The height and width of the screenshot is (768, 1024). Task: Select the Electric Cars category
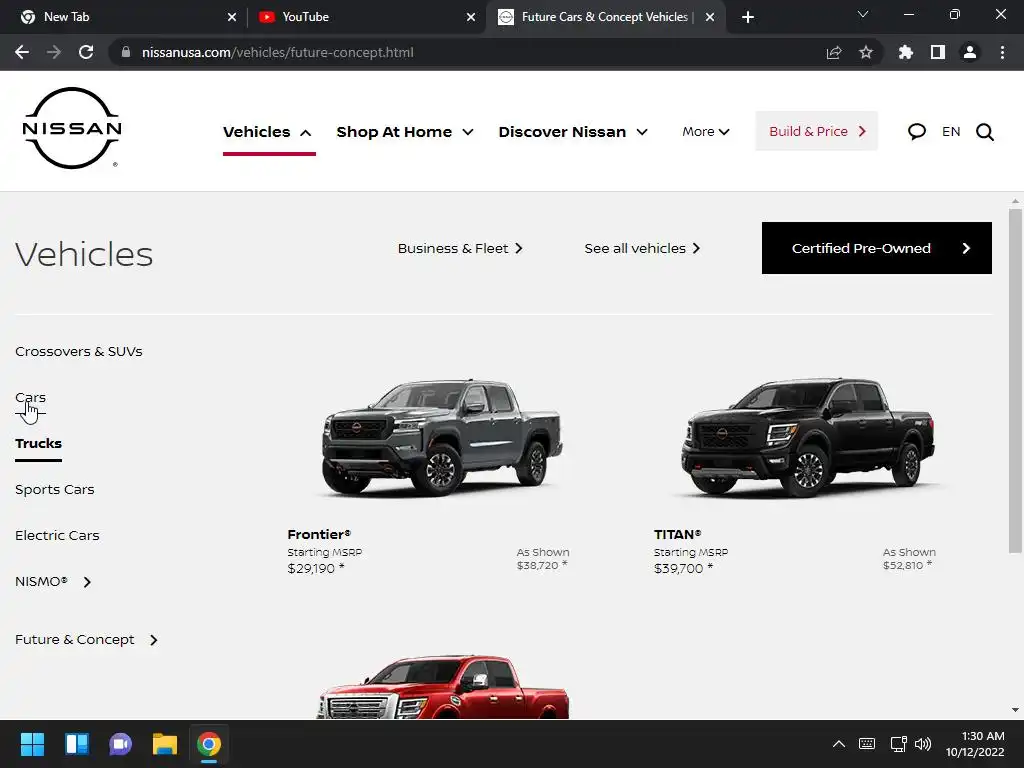click(57, 536)
